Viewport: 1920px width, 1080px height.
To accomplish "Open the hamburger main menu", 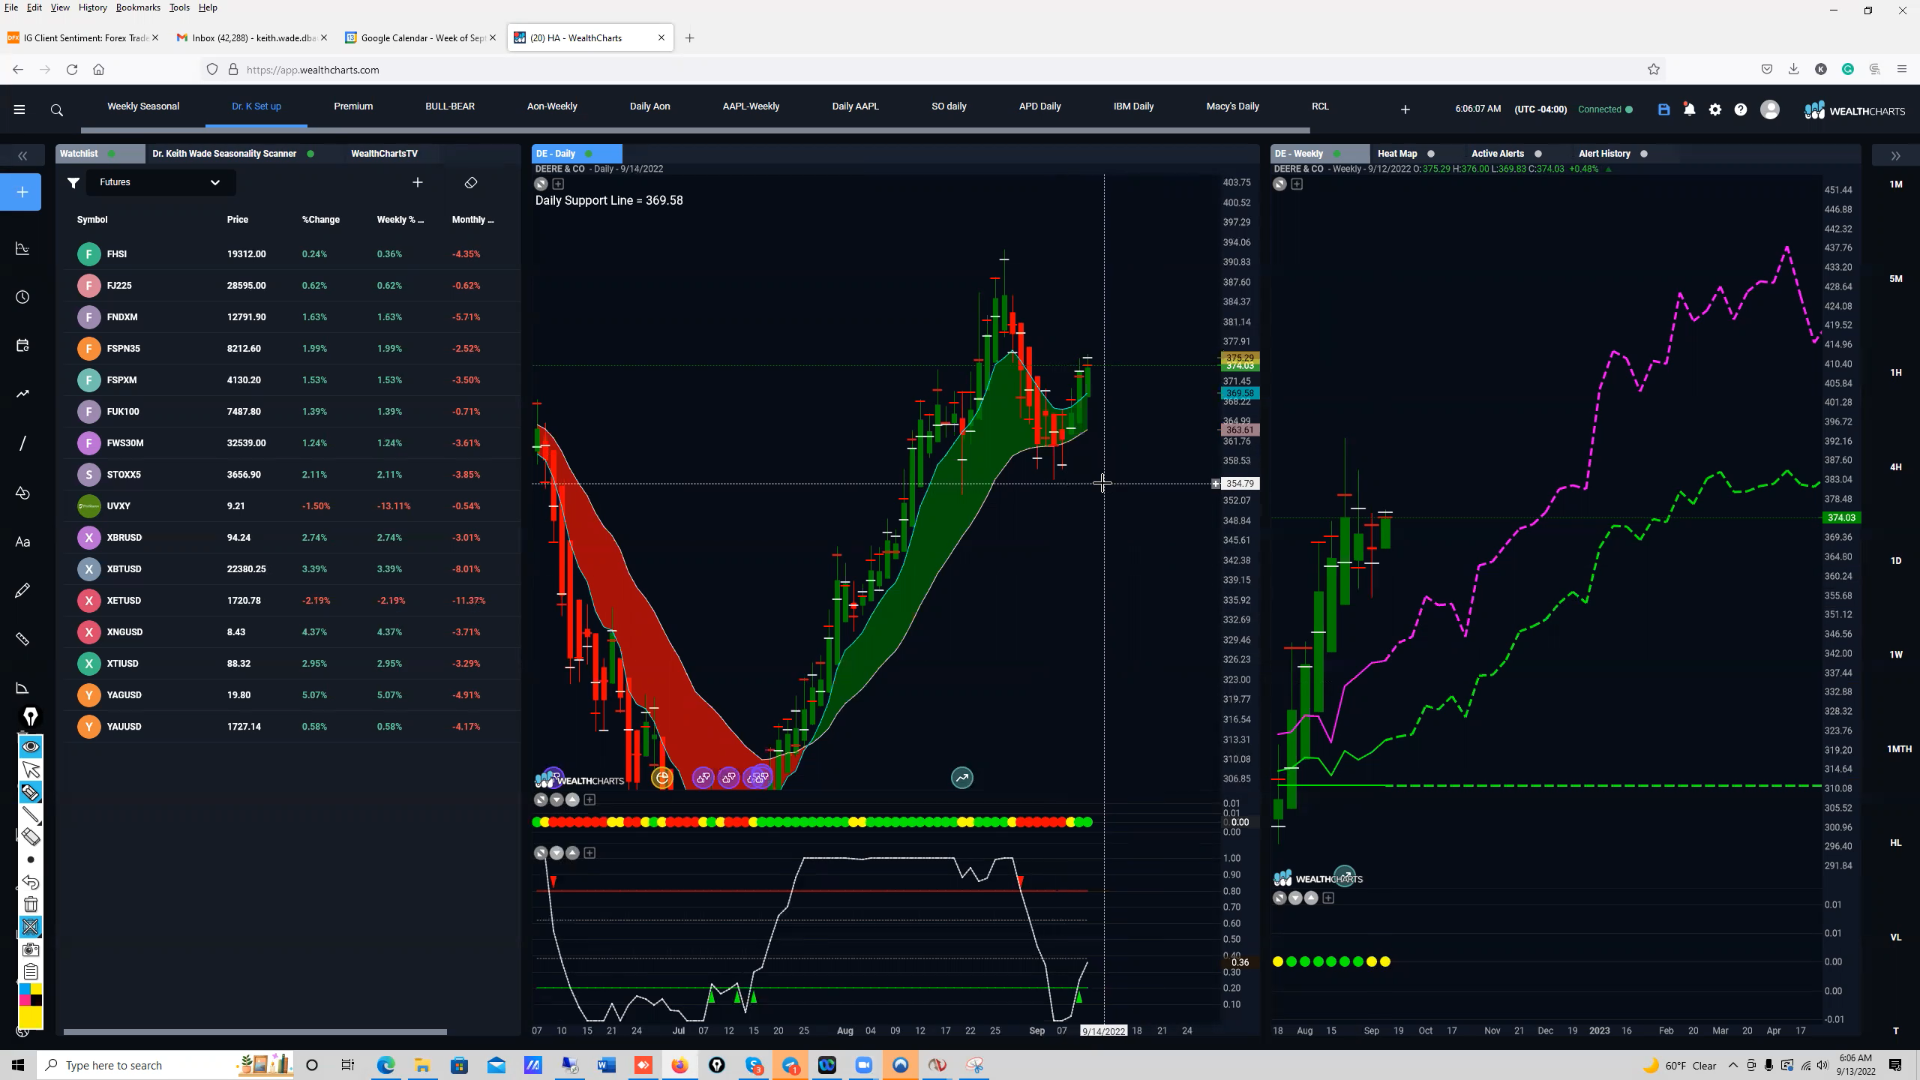I will click(x=19, y=110).
